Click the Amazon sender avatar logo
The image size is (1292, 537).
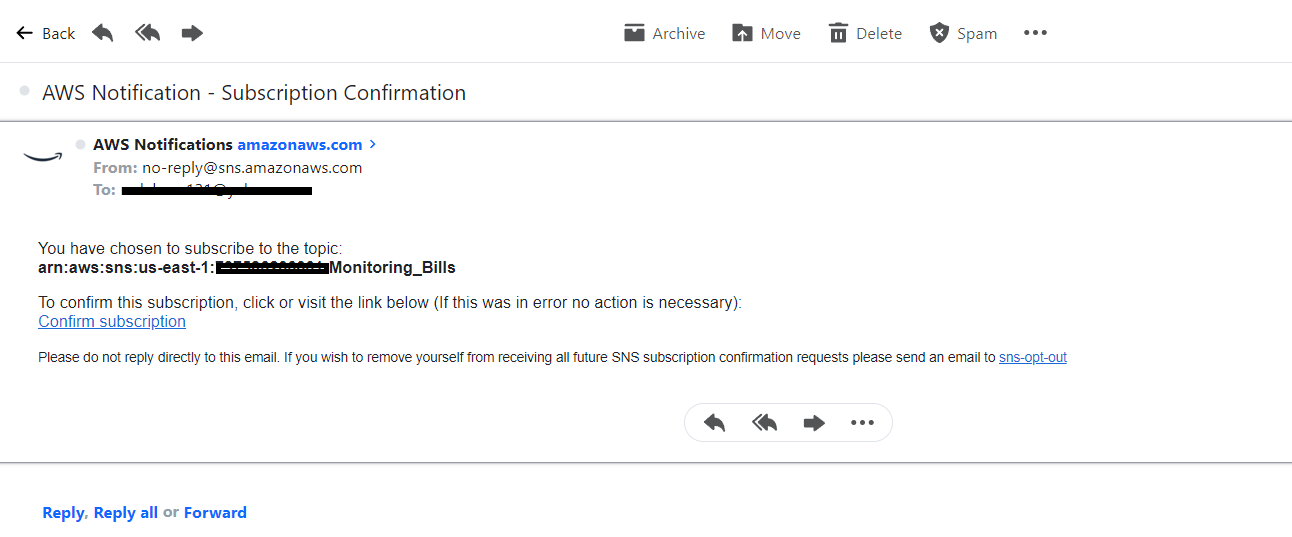click(x=43, y=155)
